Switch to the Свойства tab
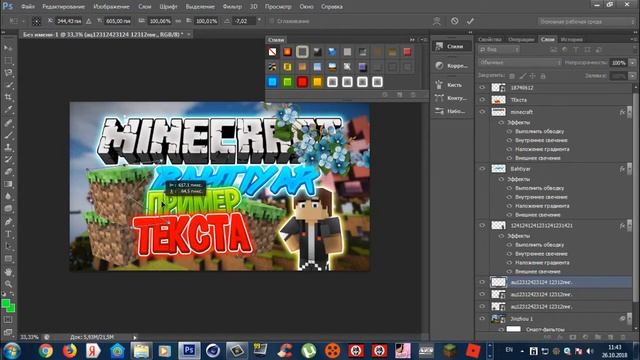This screenshot has height=360, width=640. [x=489, y=40]
